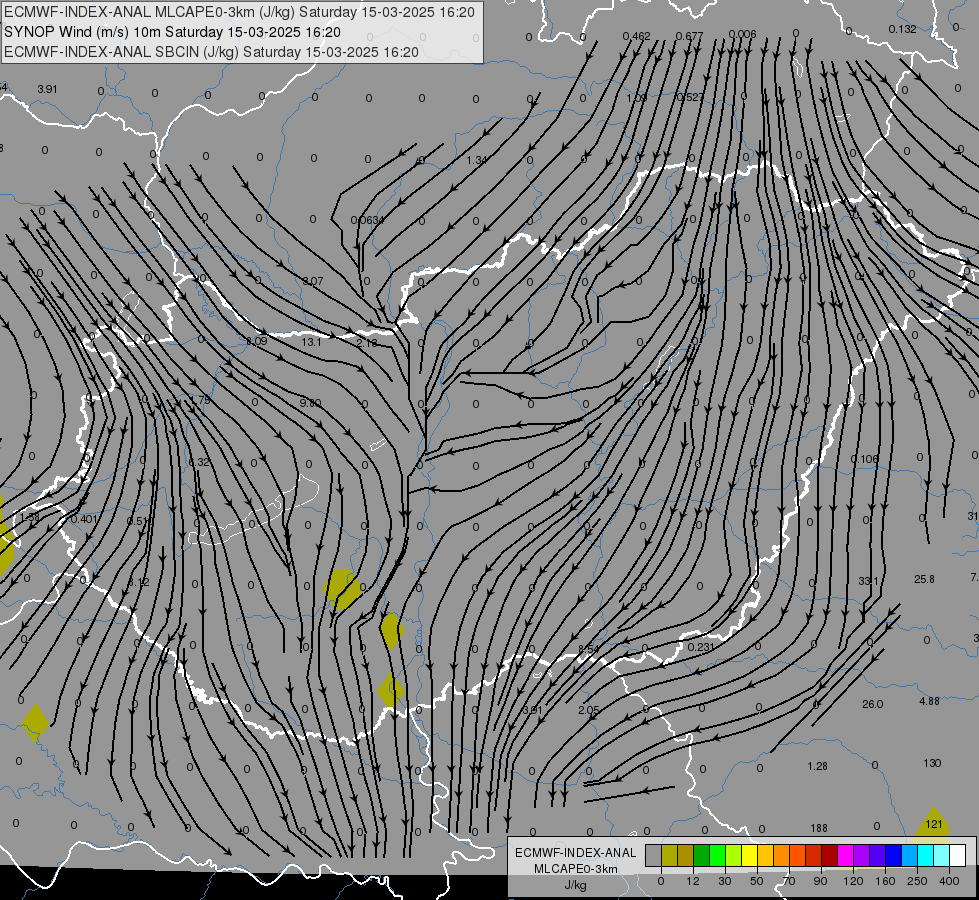Click the map value 2.05
This screenshot has width=979, height=900.
pos(589,710)
